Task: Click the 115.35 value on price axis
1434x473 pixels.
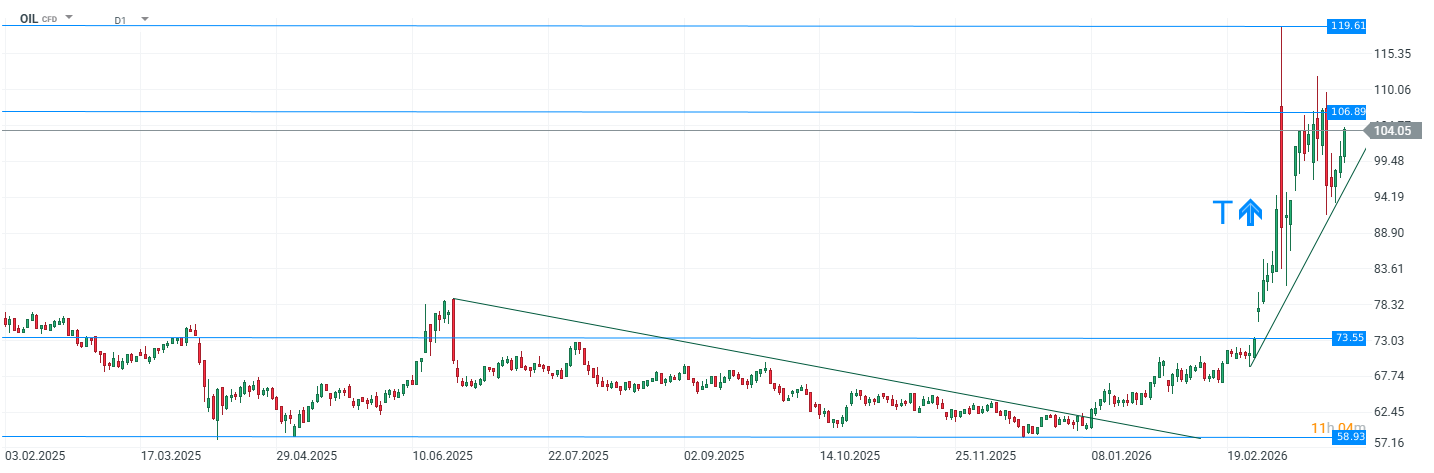Action: pos(1391,53)
